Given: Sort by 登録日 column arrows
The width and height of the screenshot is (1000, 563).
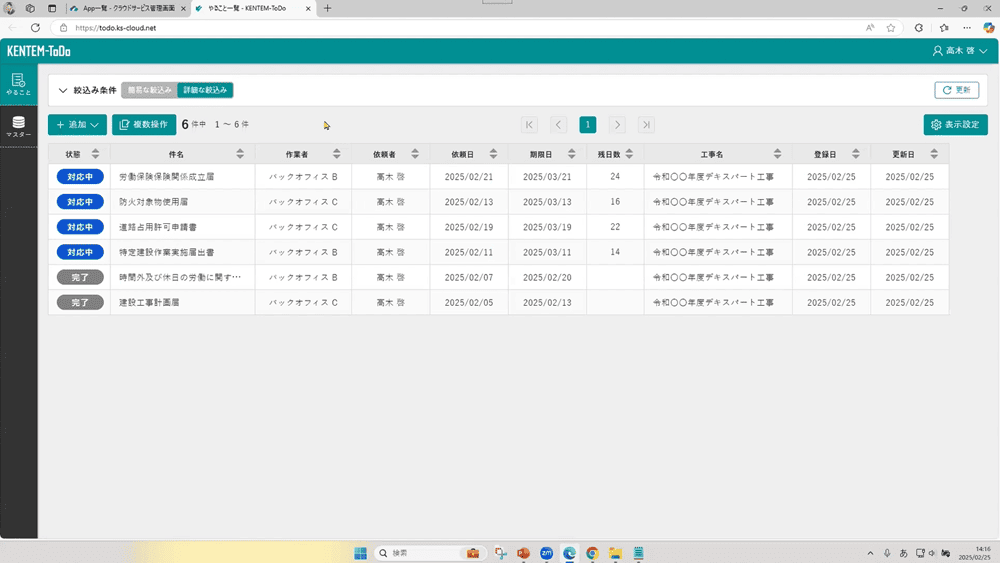Looking at the screenshot, I should [856, 154].
